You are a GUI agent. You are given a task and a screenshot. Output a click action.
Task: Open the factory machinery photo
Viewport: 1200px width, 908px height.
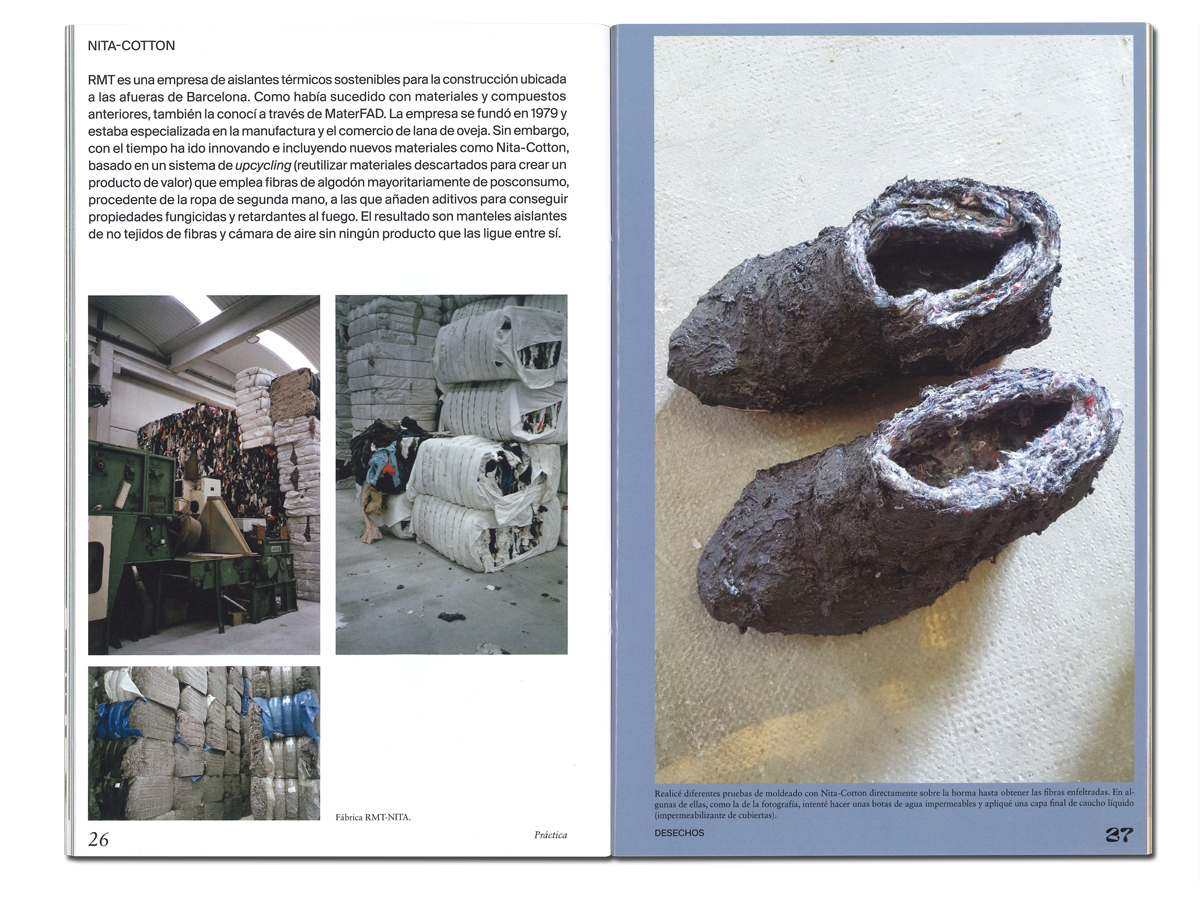204,474
